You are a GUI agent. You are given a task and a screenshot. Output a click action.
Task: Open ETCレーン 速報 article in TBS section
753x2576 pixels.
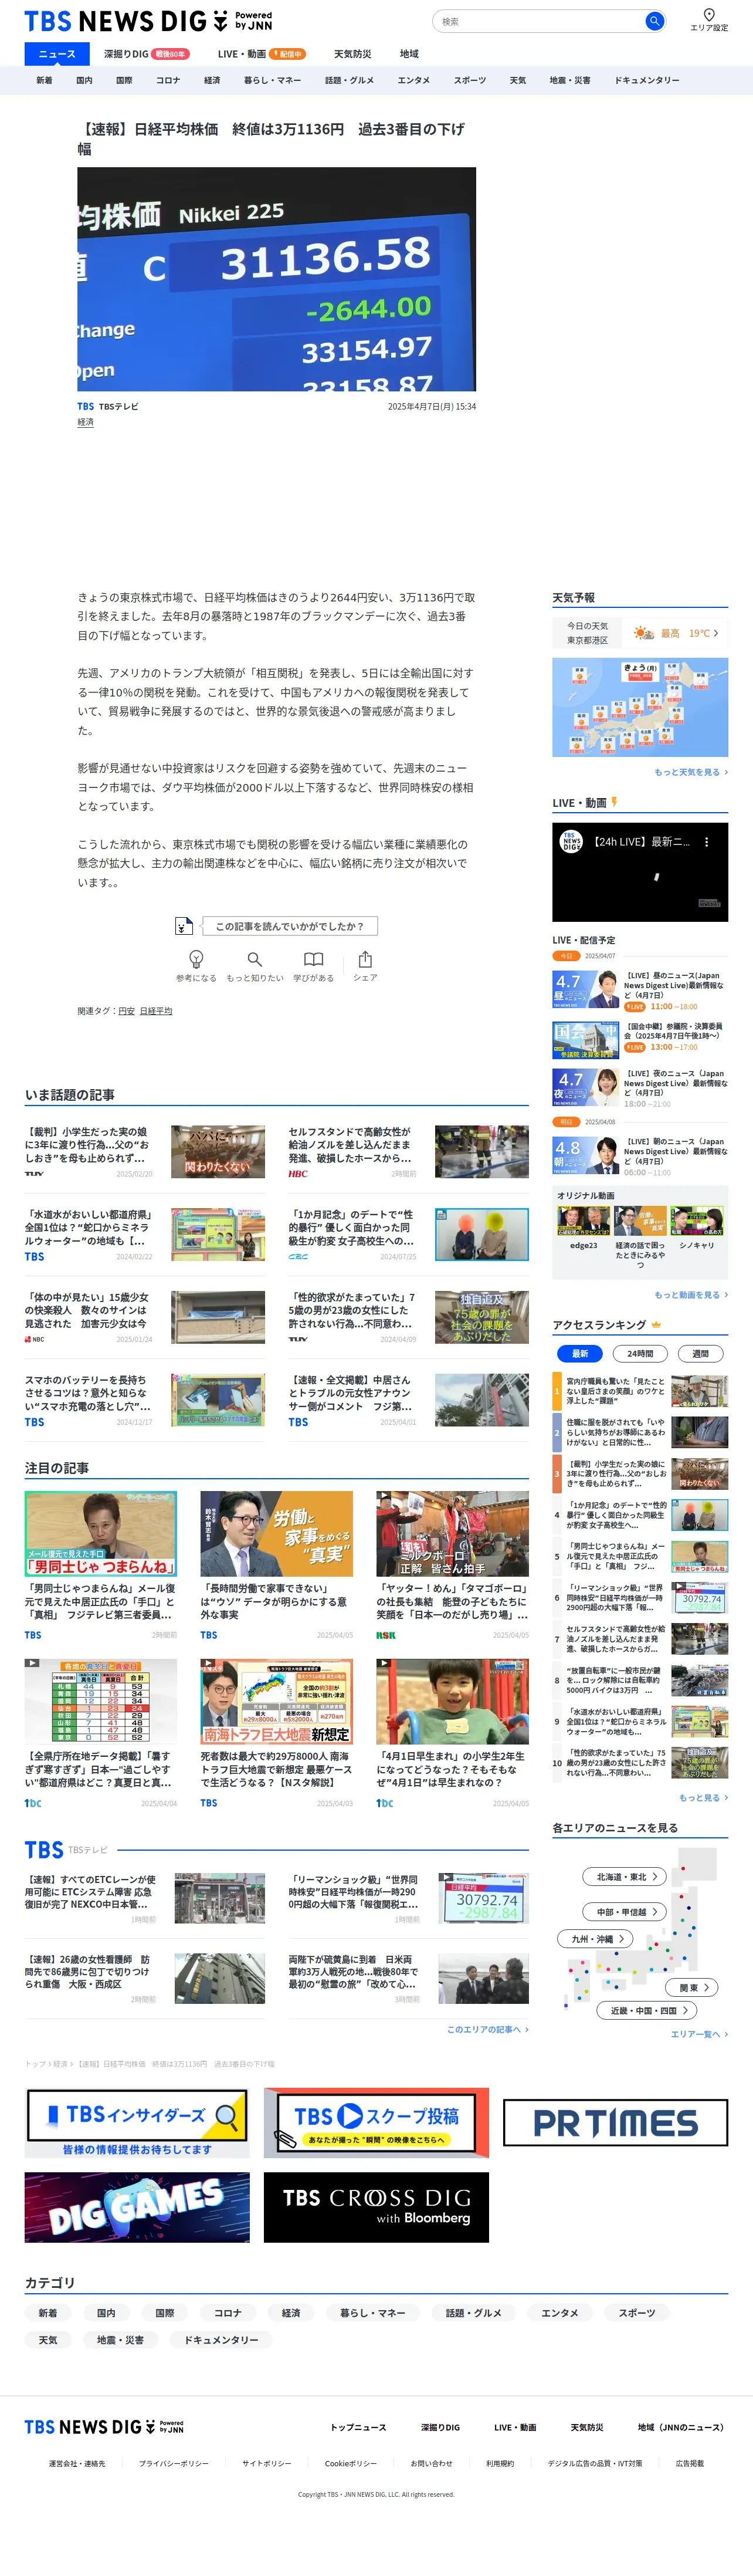(145, 1899)
